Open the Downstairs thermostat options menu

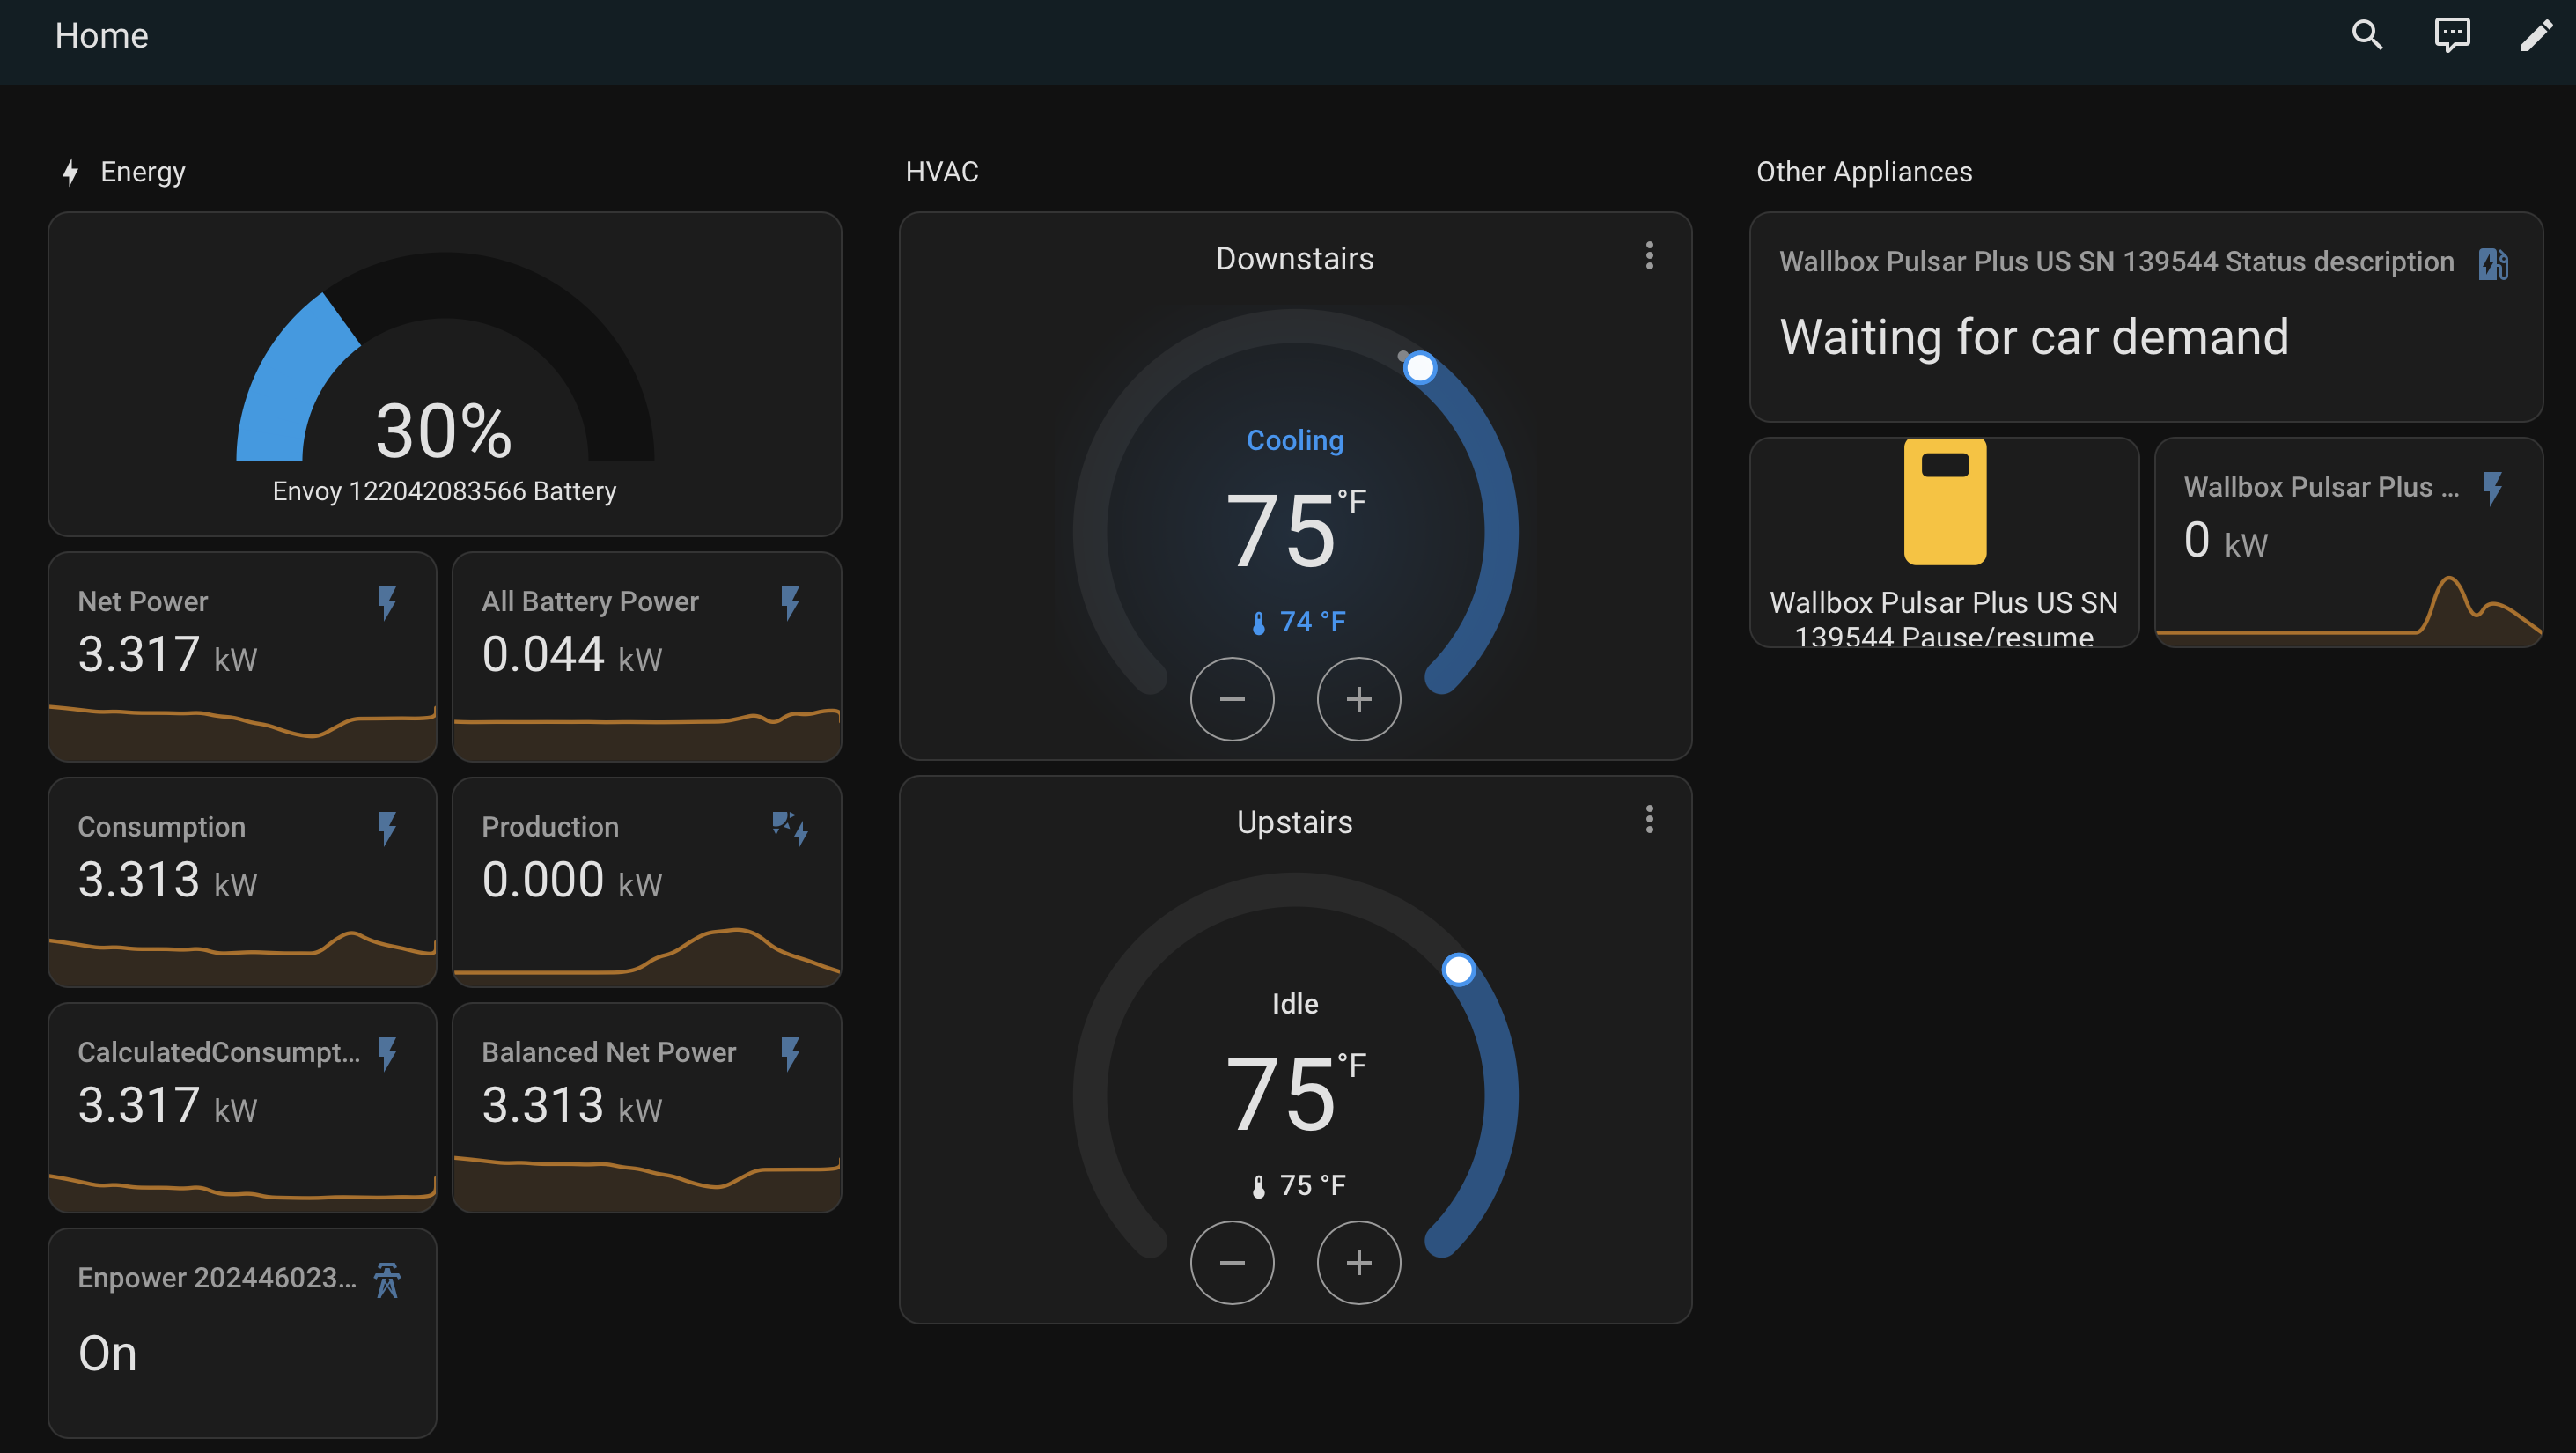(x=1649, y=257)
